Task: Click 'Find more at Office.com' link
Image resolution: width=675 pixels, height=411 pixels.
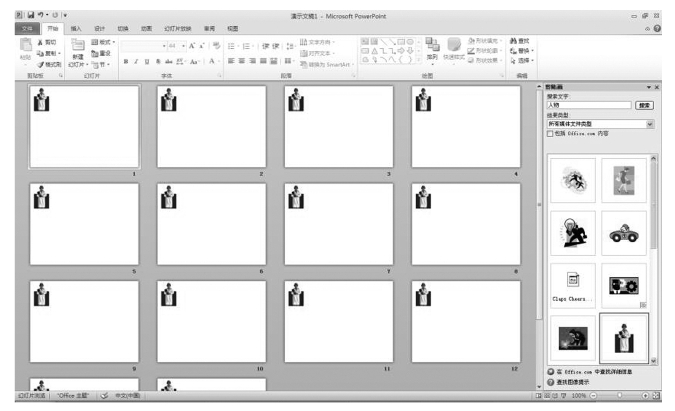Action: coord(594,371)
